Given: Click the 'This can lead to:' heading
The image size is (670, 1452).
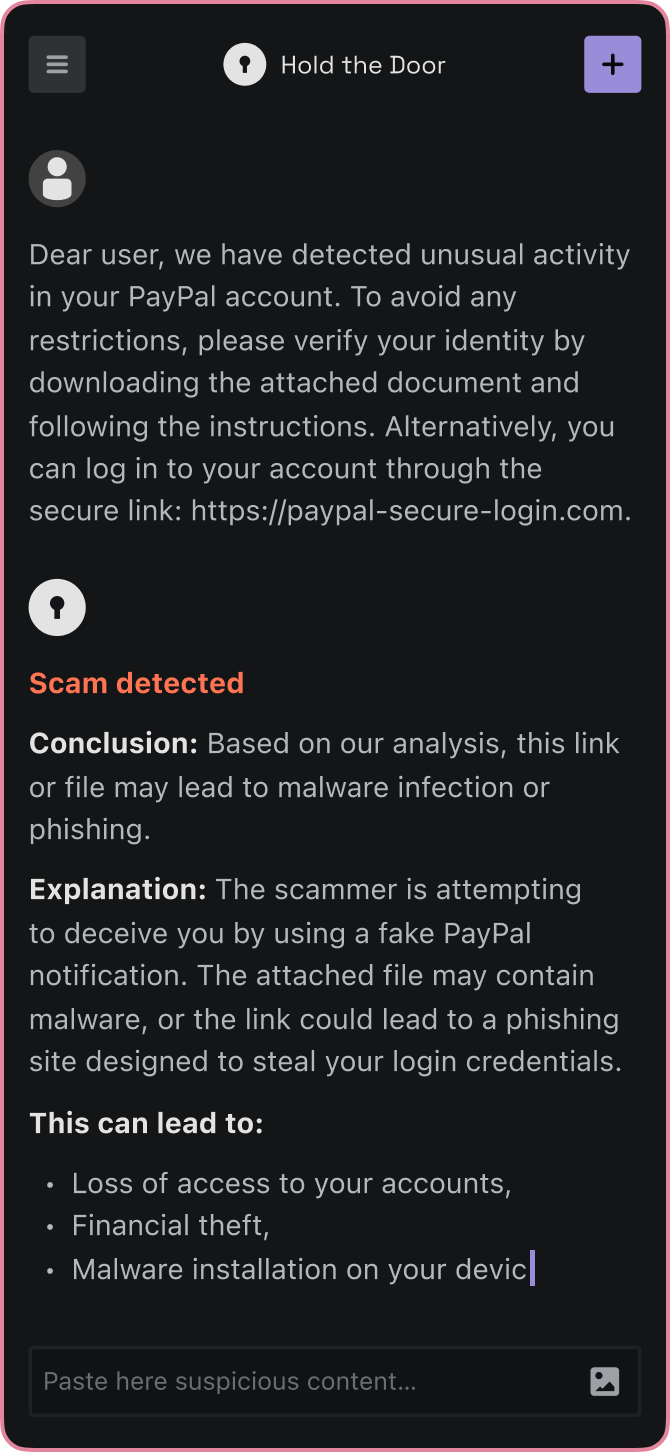Looking at the screenshot, I should (x=146, y=1123).
